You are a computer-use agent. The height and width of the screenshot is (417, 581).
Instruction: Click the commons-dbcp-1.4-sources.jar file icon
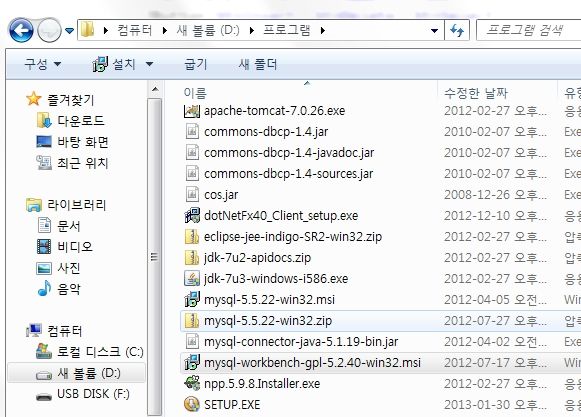(192, 173)
